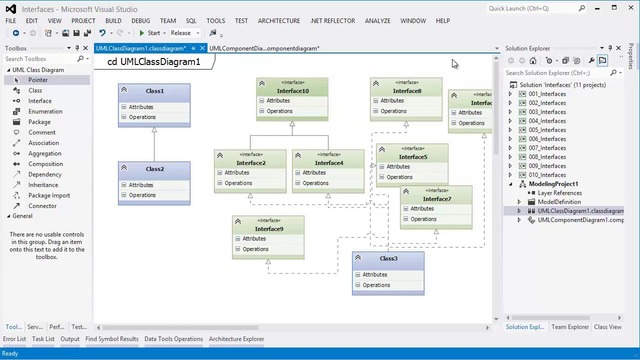This screenshot has width=640, height=360.
Task: Expand the ModelDefinition folder
Action: pyautogui.click(x=519, y=202)
